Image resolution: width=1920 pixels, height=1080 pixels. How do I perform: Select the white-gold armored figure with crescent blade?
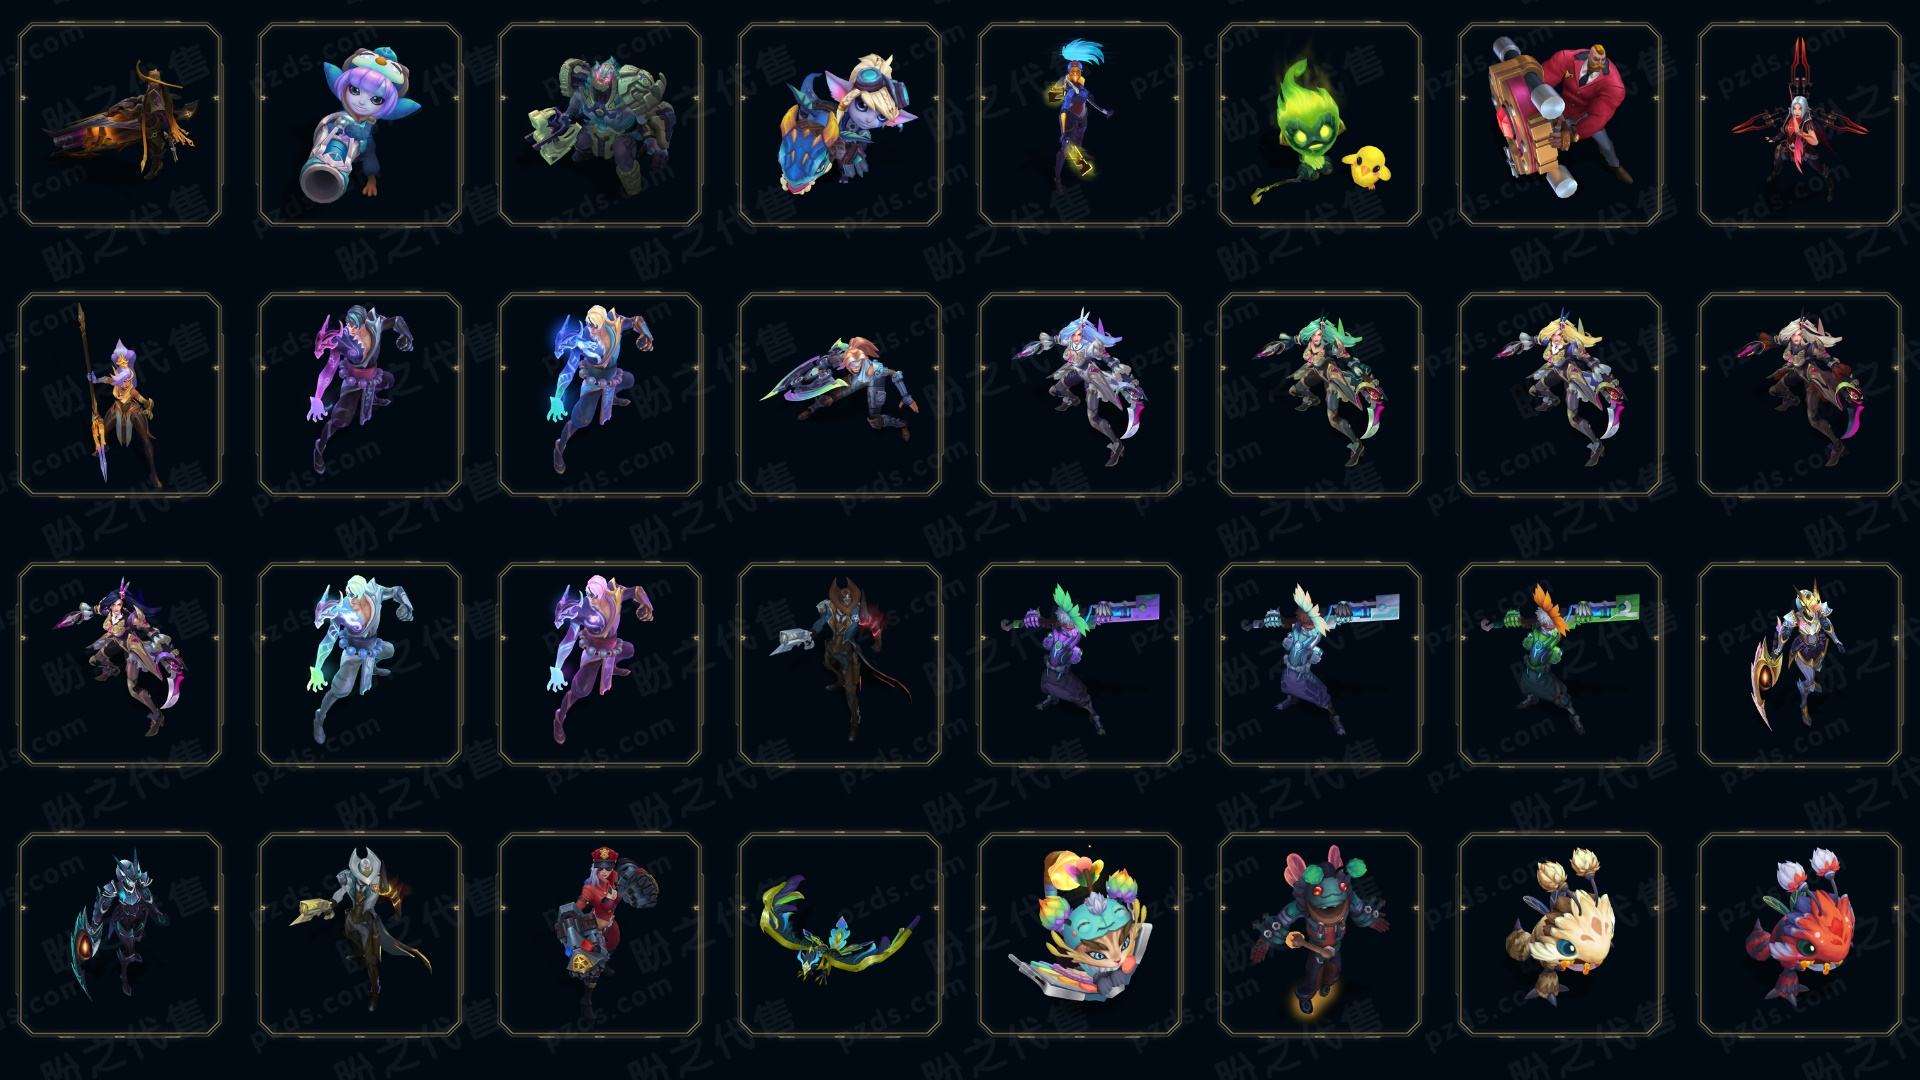tap(1799, 664)
